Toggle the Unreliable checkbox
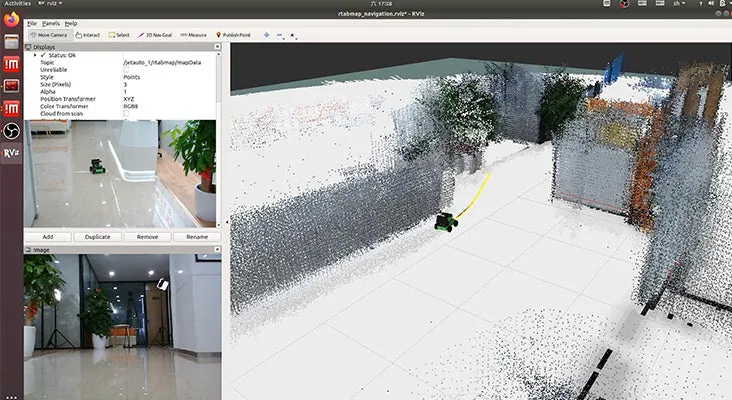 126,70
